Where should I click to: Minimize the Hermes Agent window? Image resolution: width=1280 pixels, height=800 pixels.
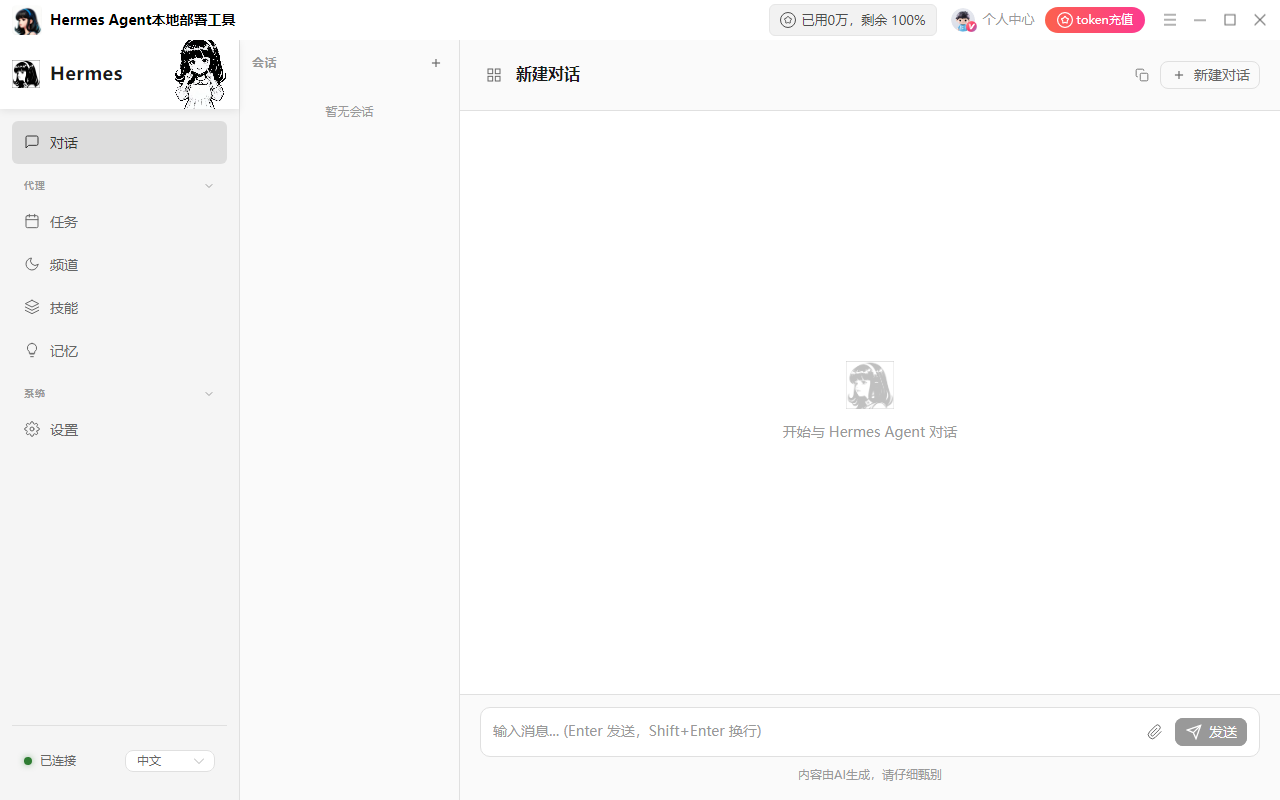click(x=1200, y=20)
